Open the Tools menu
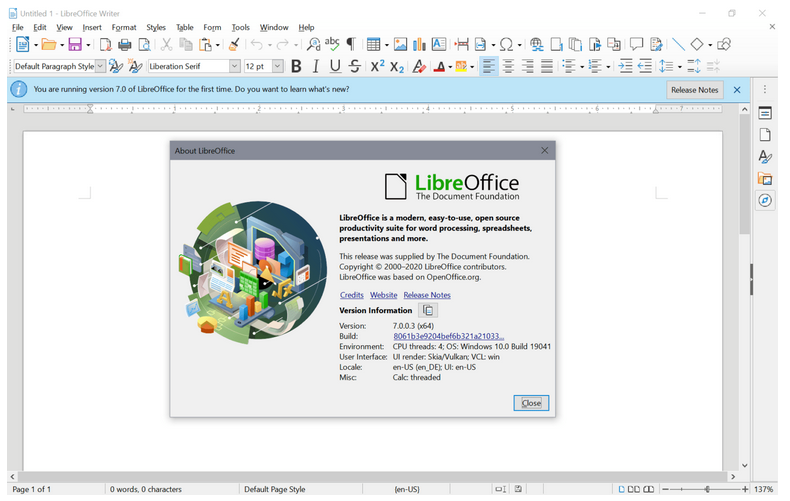The height and width of the screenshot is (501, 790). [240, 27]
